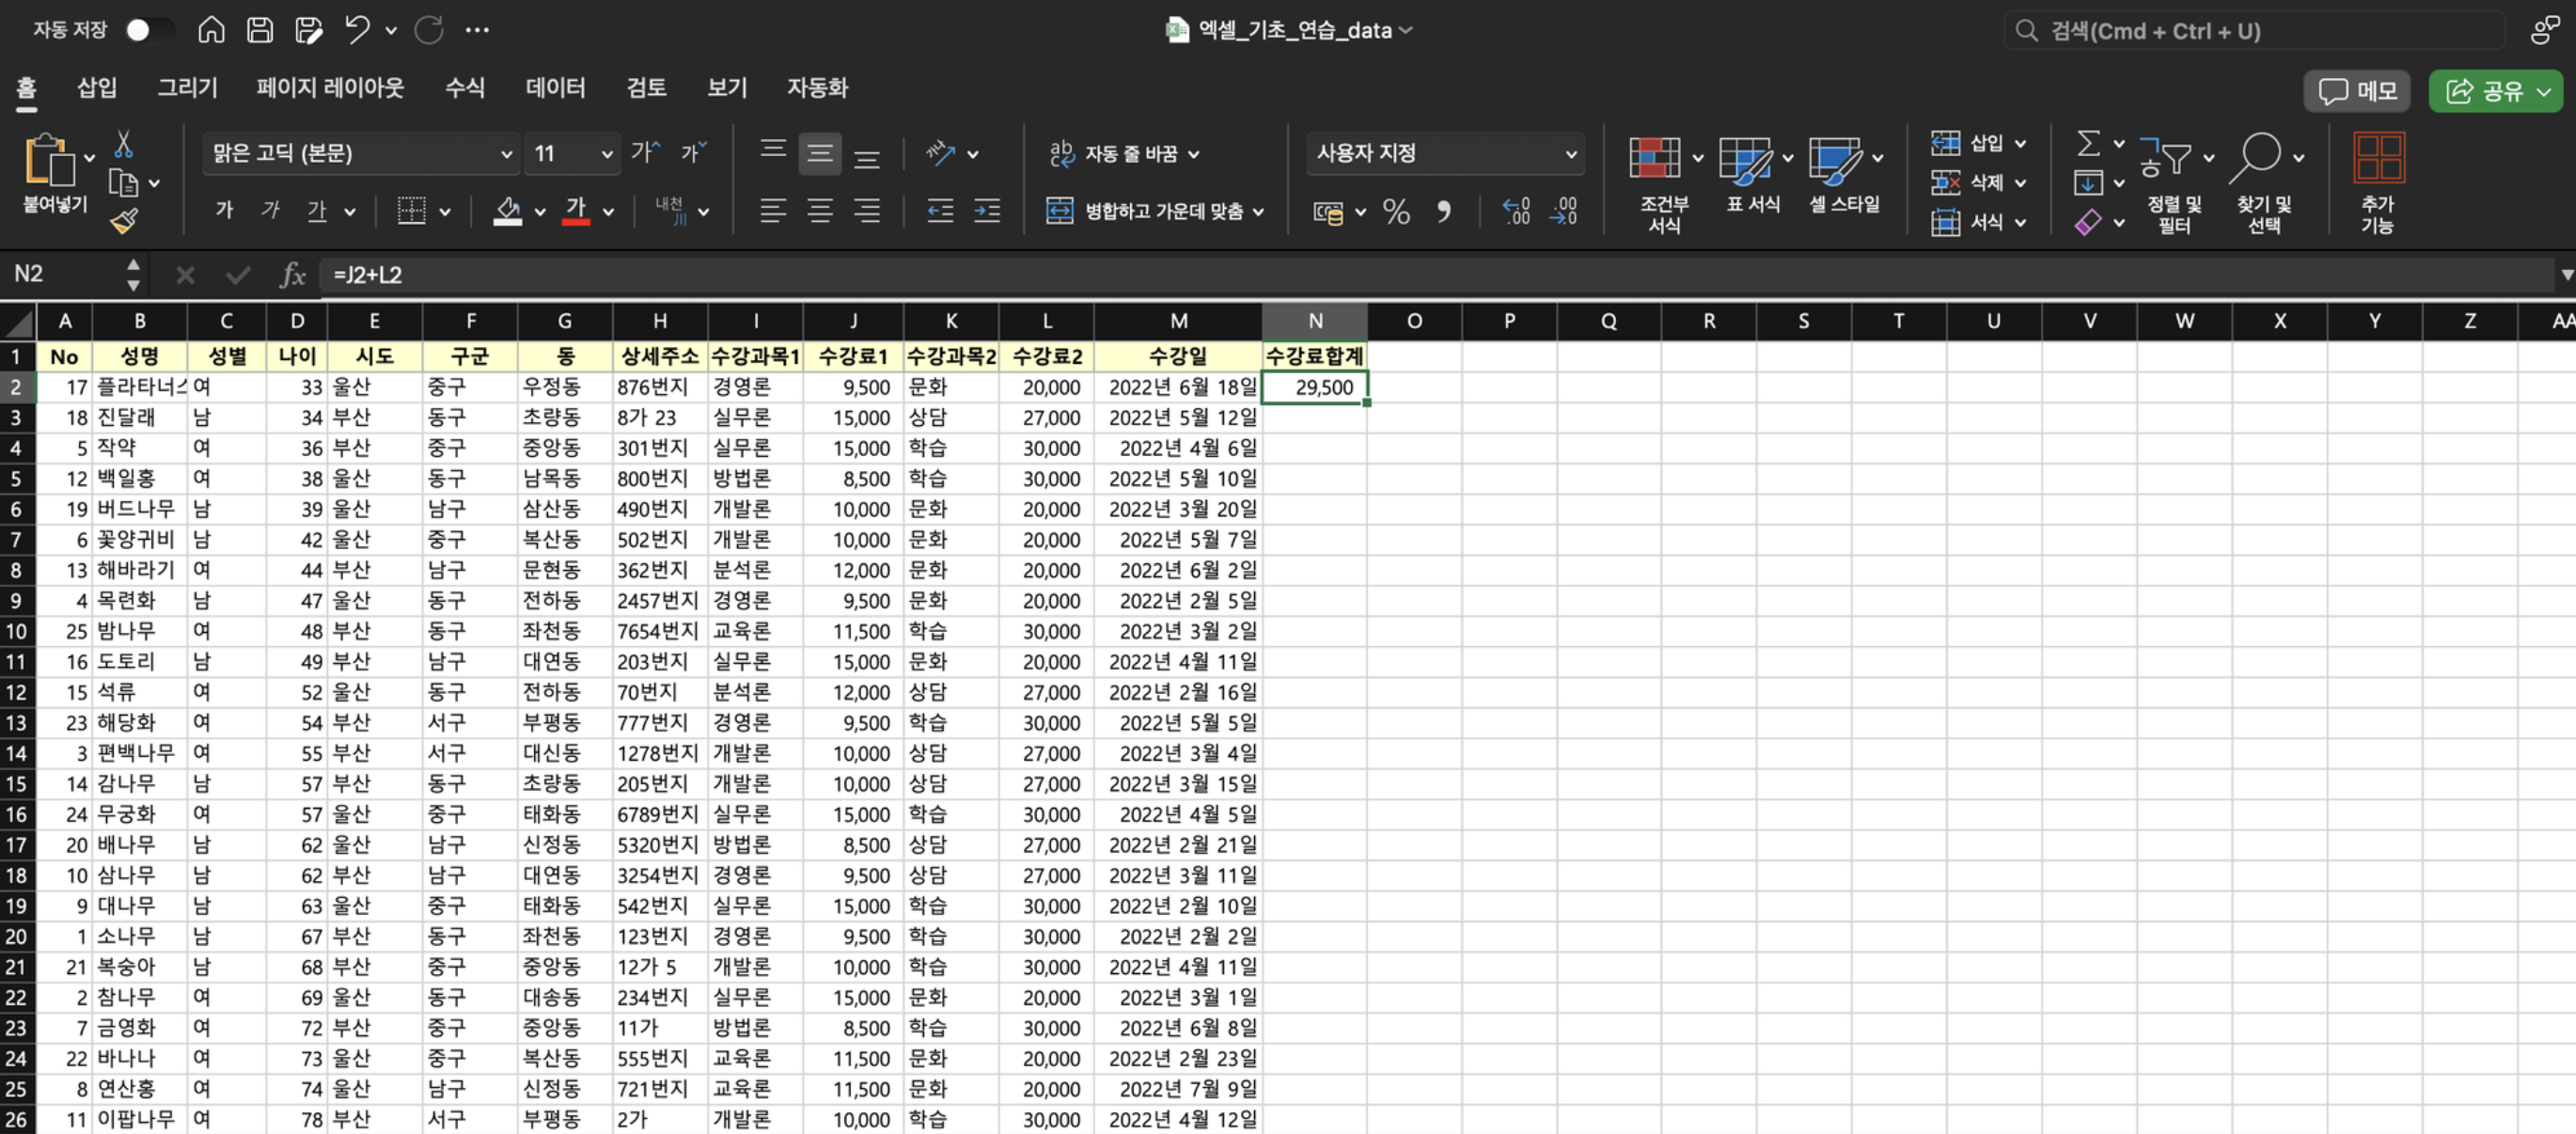Click the format painter brush icon

coord(124,221)
